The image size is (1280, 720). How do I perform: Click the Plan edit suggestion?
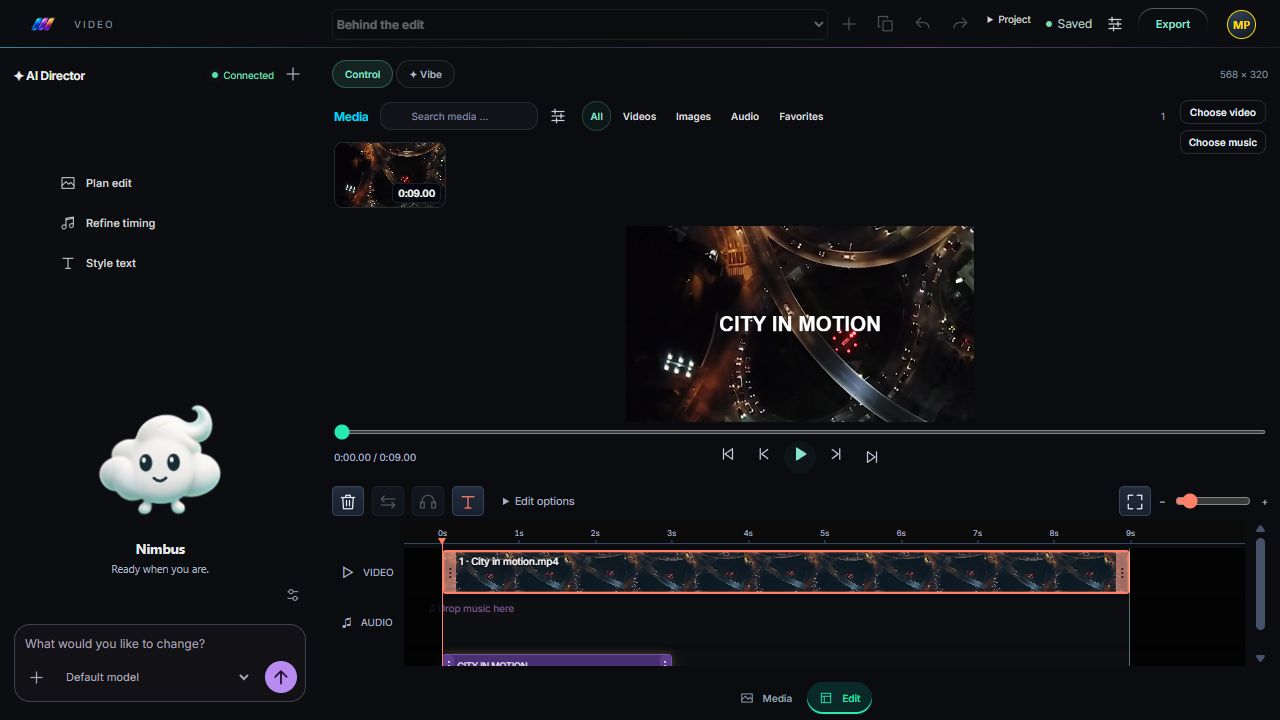click(x=97, y=183)
